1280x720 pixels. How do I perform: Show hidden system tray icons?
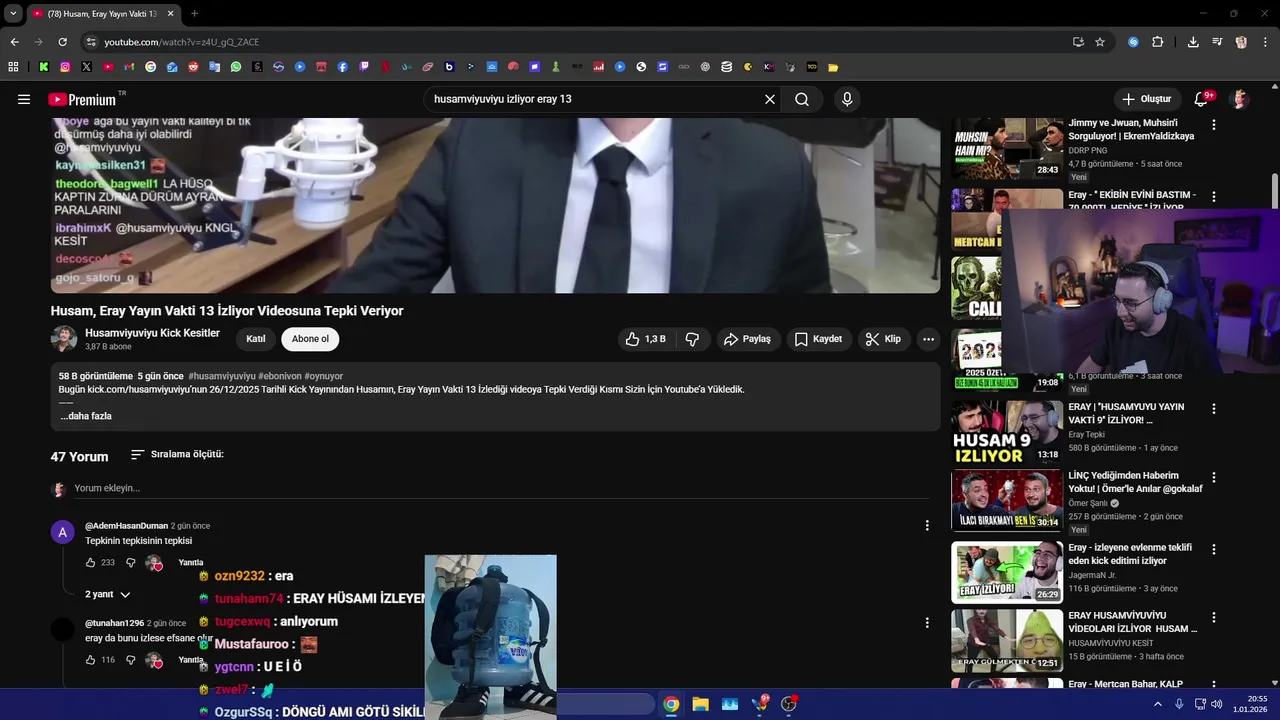(x=1158, y=704)
